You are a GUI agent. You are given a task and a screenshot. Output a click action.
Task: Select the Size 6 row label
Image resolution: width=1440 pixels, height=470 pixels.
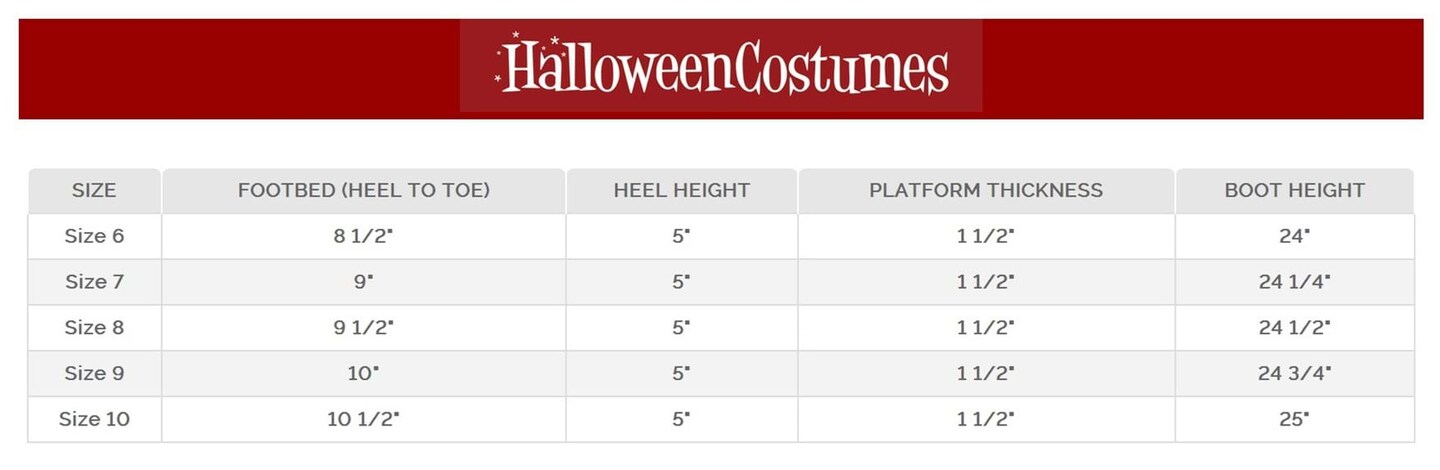94,237
